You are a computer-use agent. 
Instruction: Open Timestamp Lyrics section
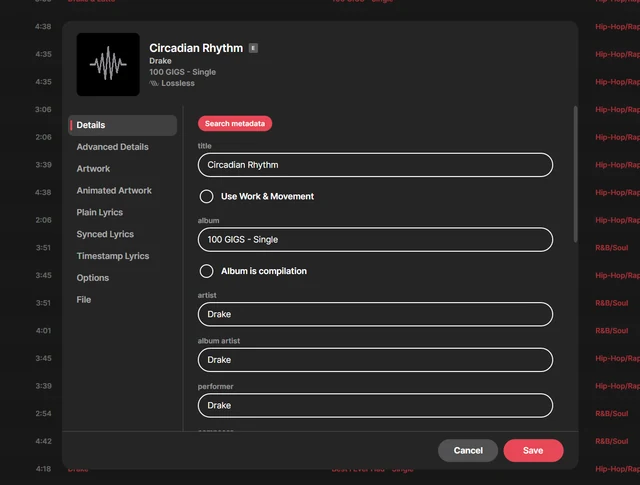113,256
